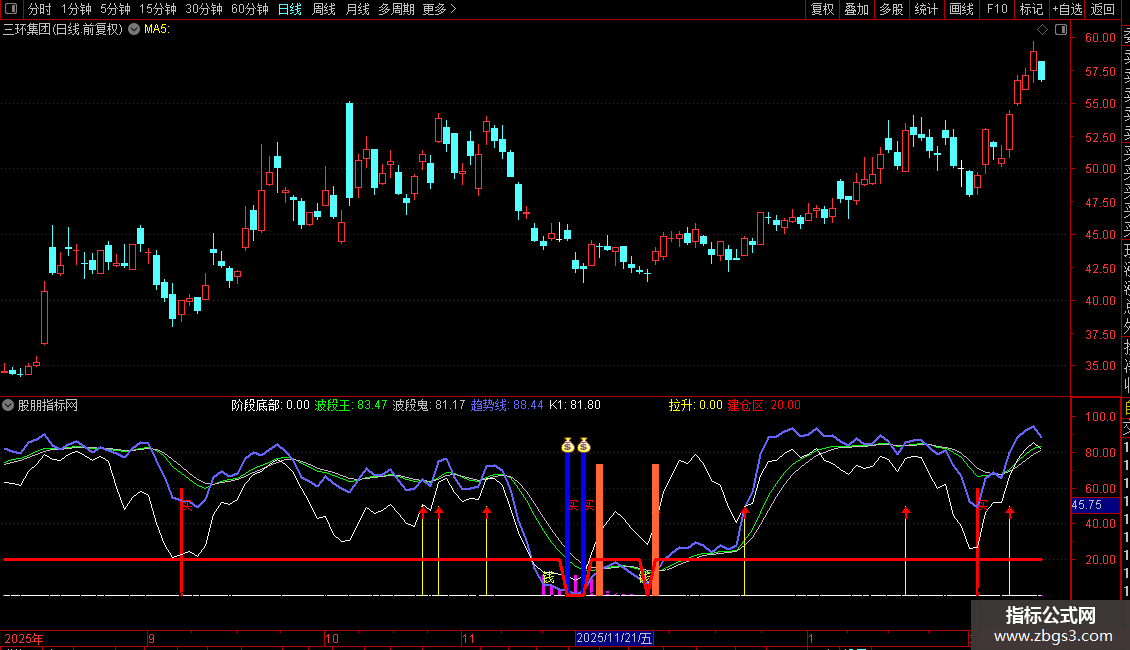
Task: Open the 统计 statistics tool
Action: (926, 9)
